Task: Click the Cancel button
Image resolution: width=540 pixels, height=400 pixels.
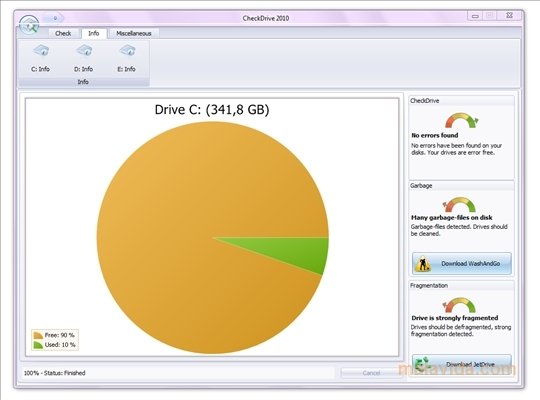Action: click(371, 373)
